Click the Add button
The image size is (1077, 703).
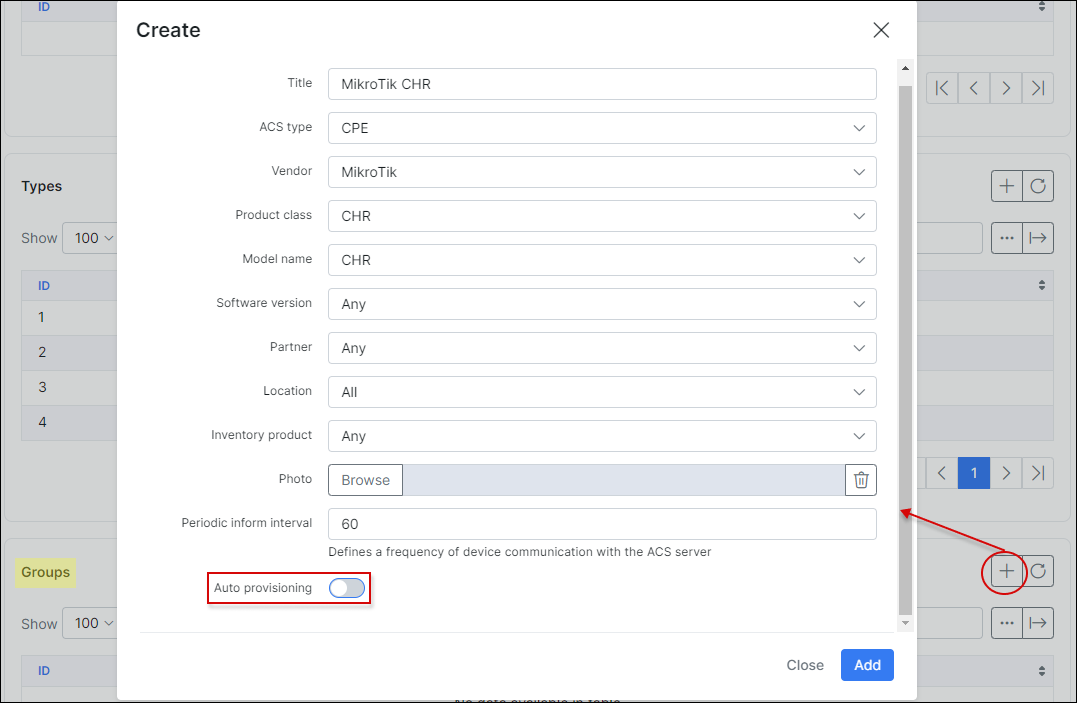[867, 665]
